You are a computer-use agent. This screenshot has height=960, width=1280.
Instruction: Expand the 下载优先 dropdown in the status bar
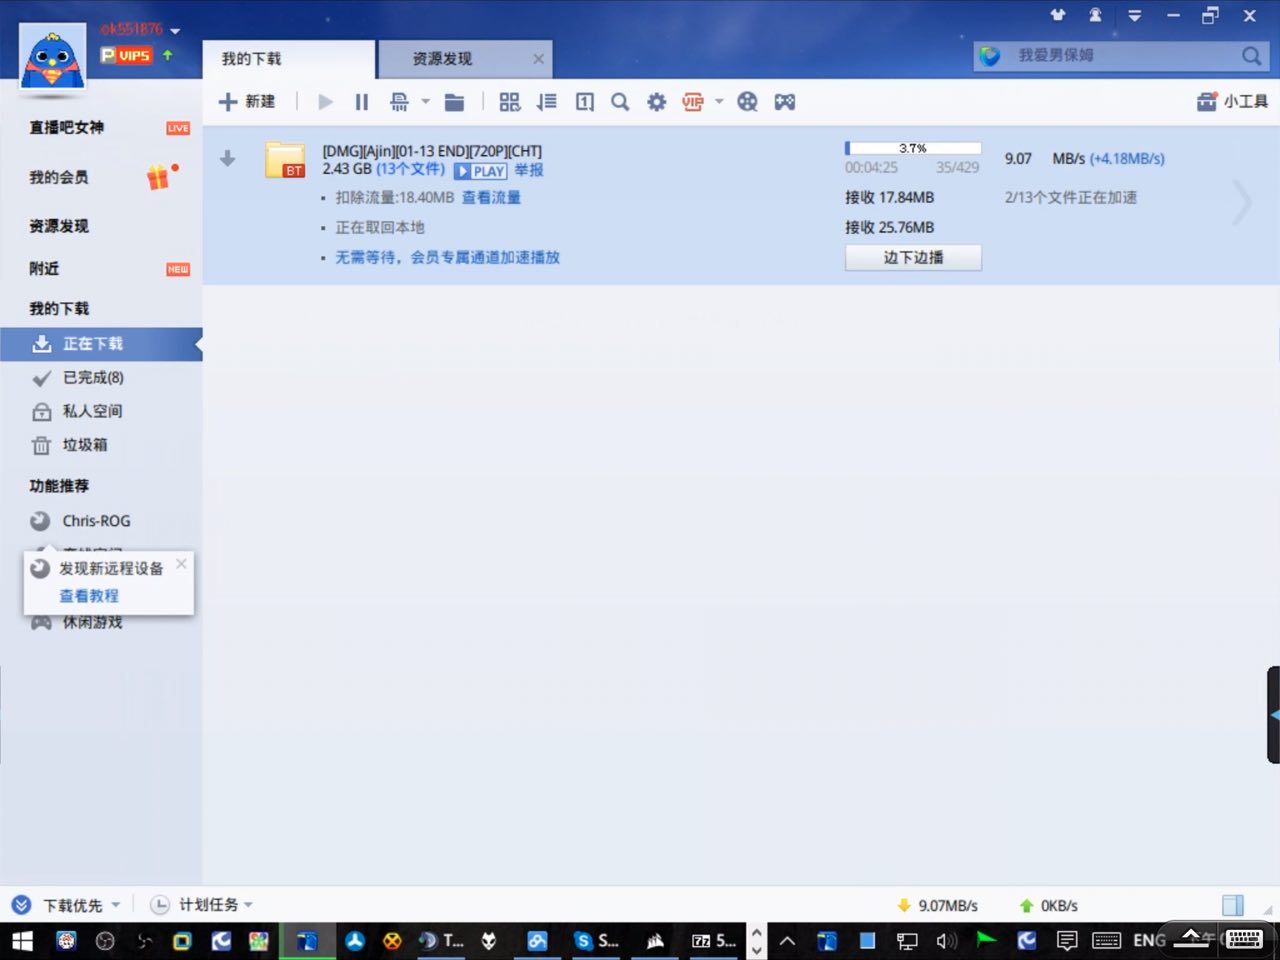click(116, 905)
